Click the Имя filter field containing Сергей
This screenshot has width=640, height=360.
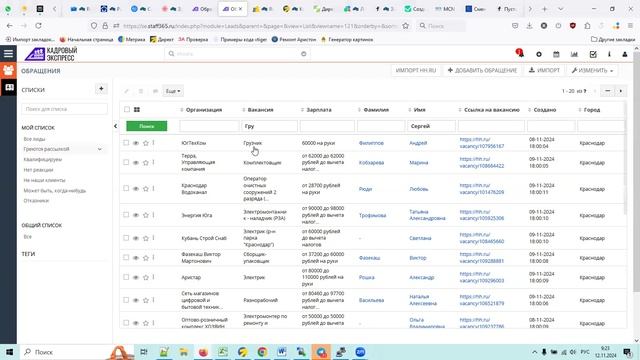pos(431,126)
